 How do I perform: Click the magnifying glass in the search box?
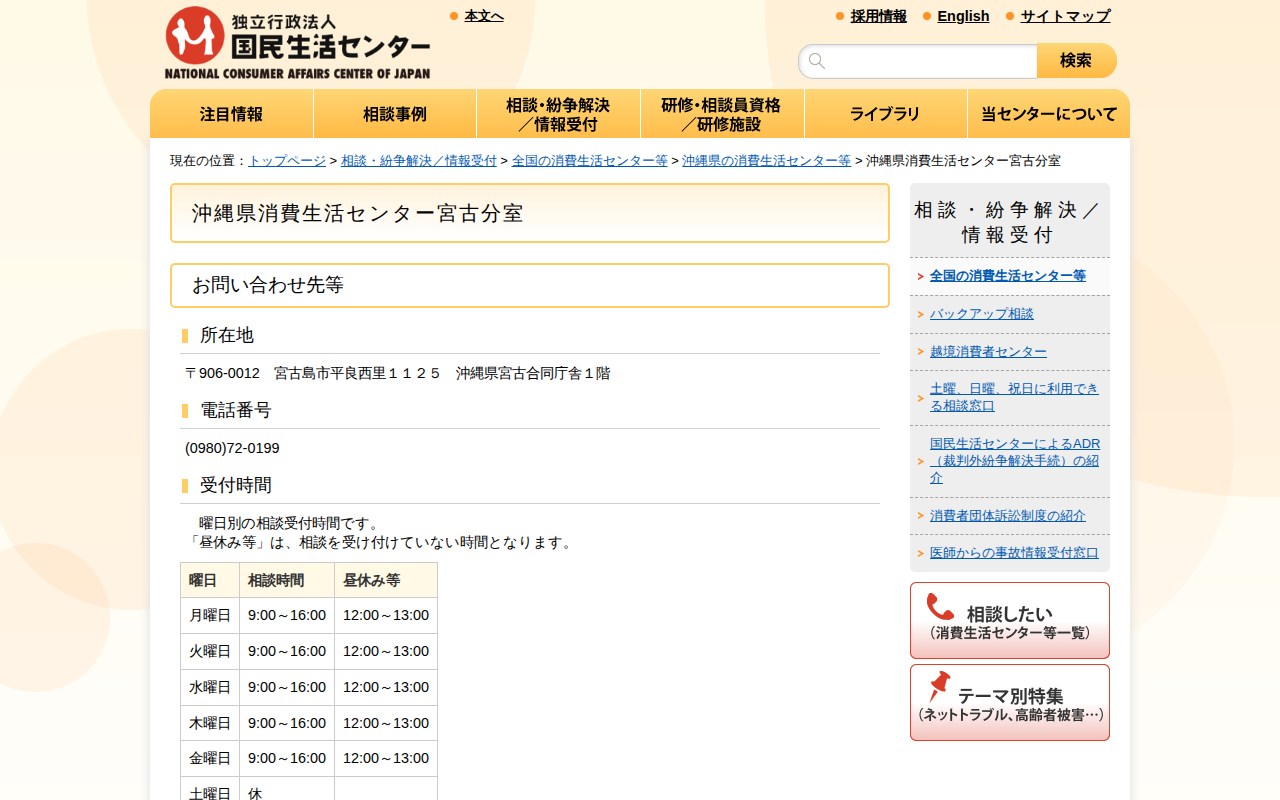point(817,61)
